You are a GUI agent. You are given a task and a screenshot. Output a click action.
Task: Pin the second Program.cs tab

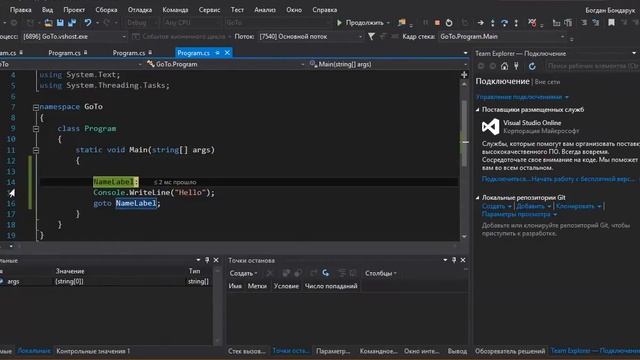[86, 53]
